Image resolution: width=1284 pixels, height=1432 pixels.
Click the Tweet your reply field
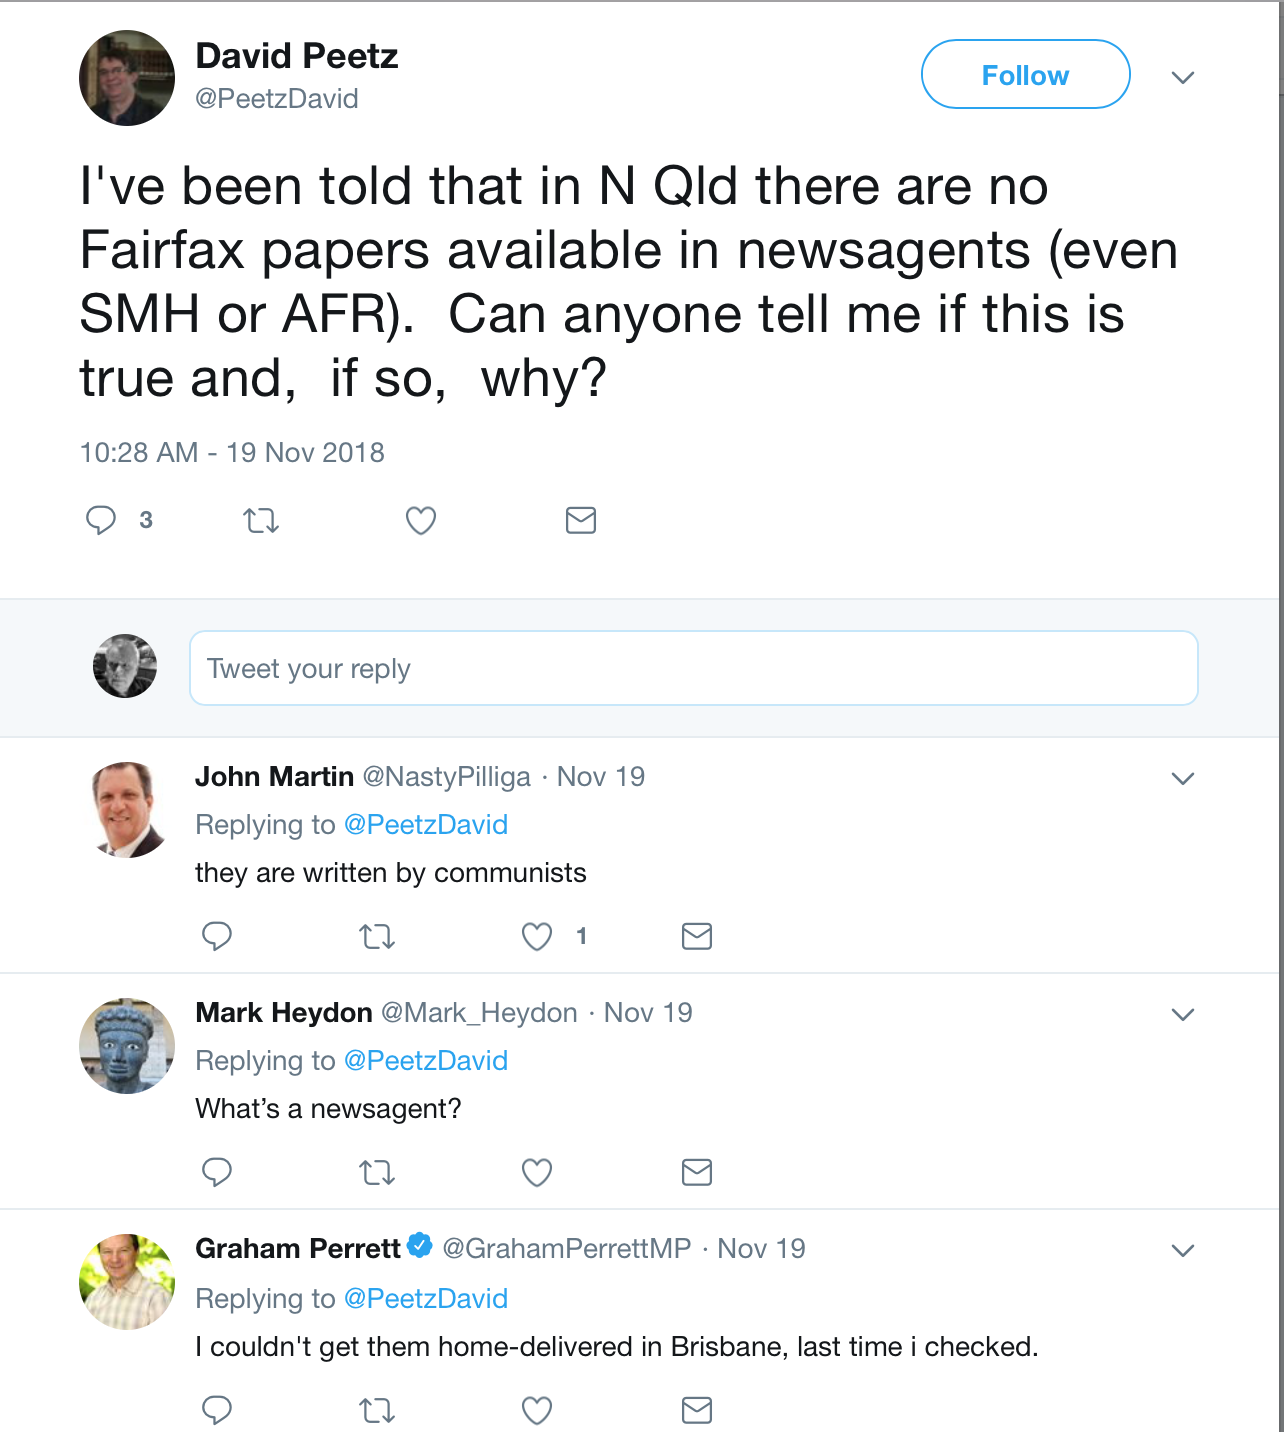[x=693, y=668]
